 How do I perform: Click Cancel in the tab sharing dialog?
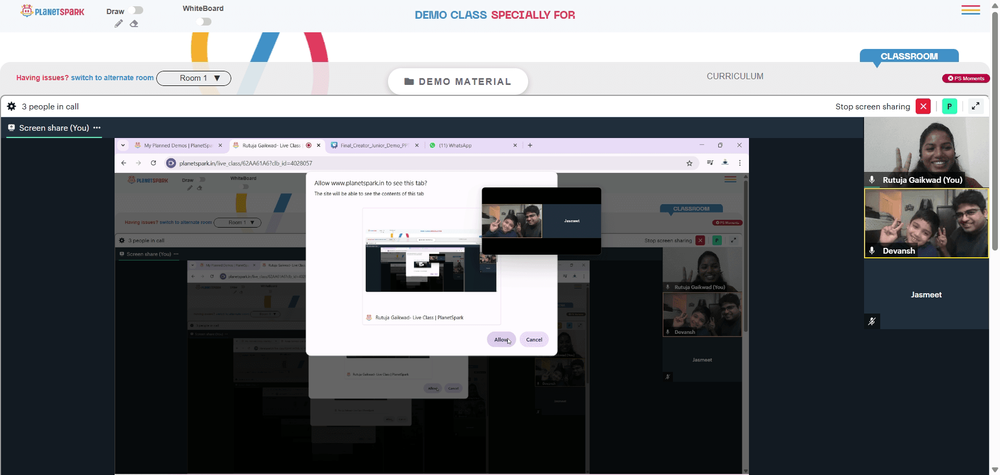(534, 339)
